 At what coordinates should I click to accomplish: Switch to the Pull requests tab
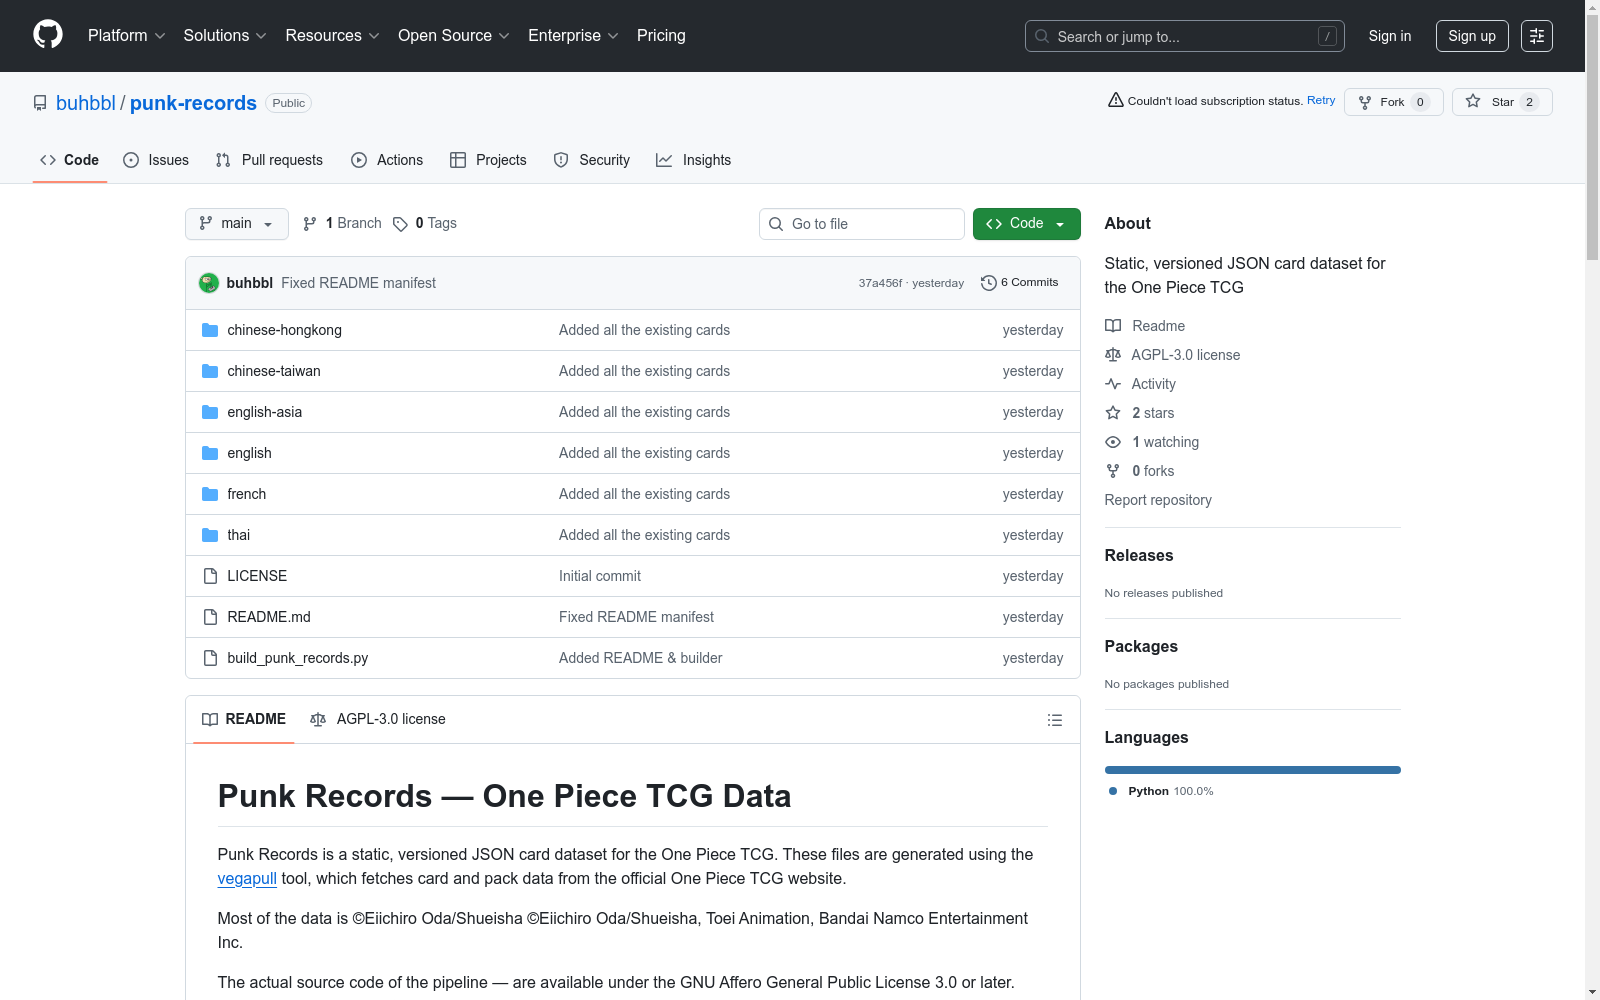point(269,160)
